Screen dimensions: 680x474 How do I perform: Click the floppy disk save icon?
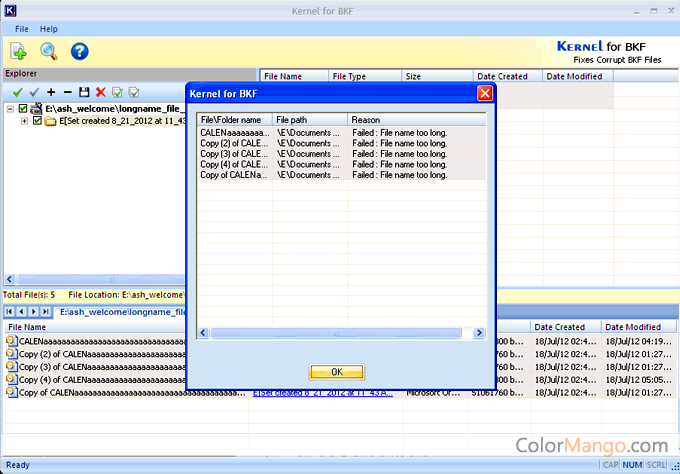pos(84,92)
